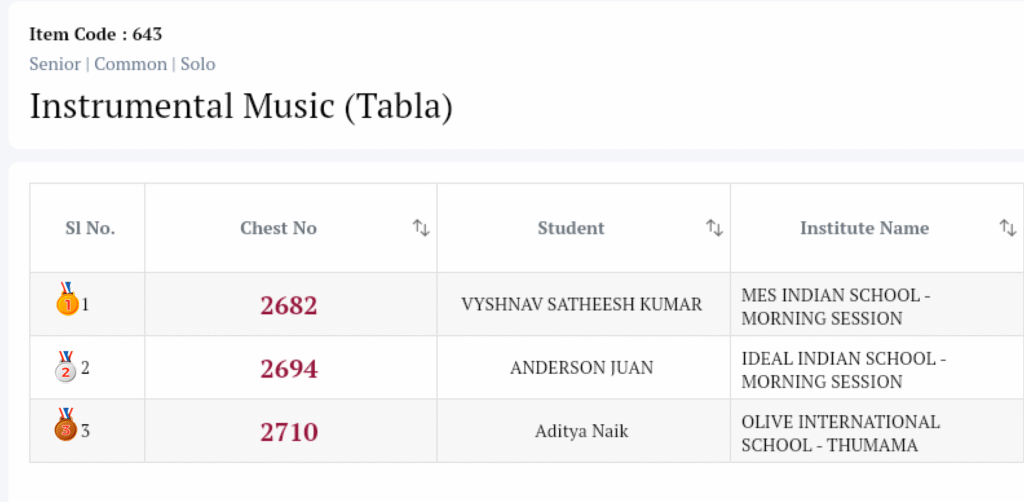Open the Senior category link
Image resolution: width=1024 pixels, height=502 pixels.
55,64
